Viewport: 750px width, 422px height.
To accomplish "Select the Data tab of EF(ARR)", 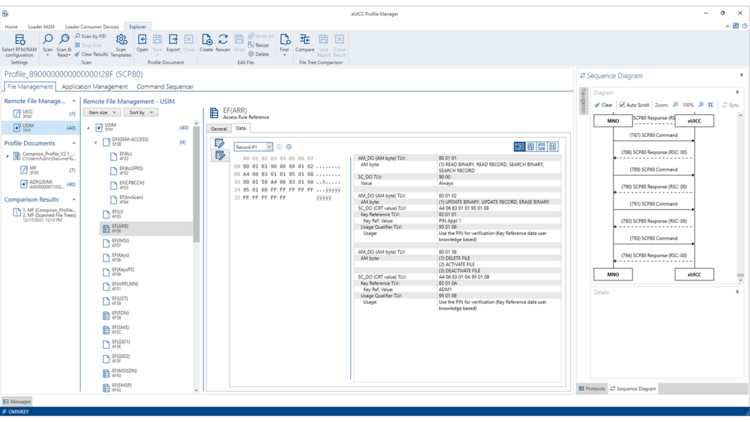I will click(x=241, y=128).
